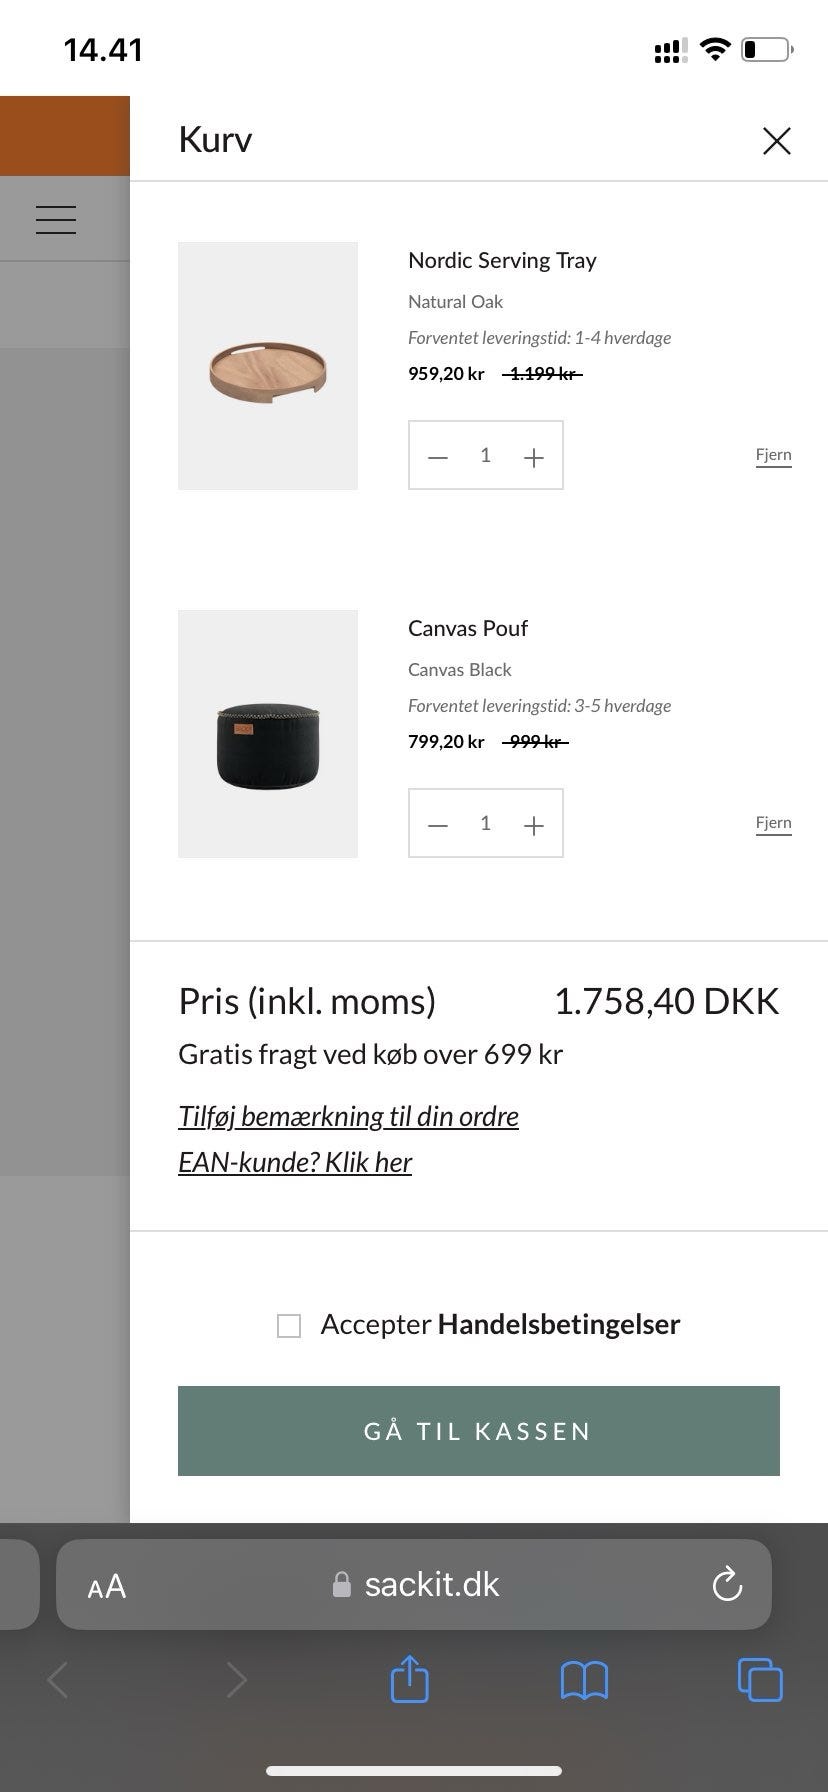This screenshot has width=828, height=1792.
Task: Open the hamburger menu
Action: tap(56, 219)
